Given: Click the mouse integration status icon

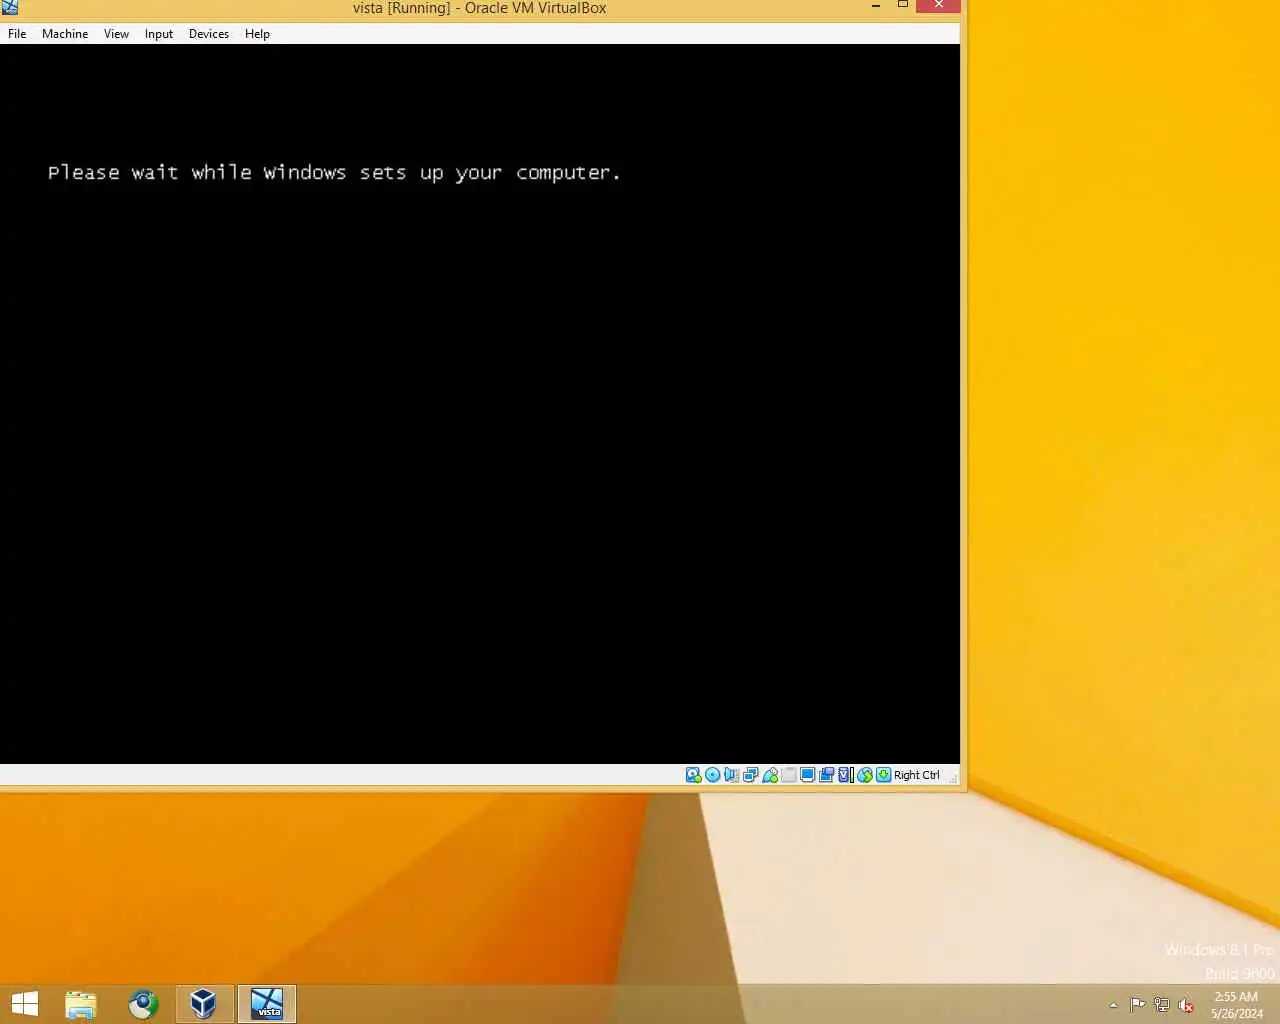Looking at the screenshot, I should tap(865, 775).
